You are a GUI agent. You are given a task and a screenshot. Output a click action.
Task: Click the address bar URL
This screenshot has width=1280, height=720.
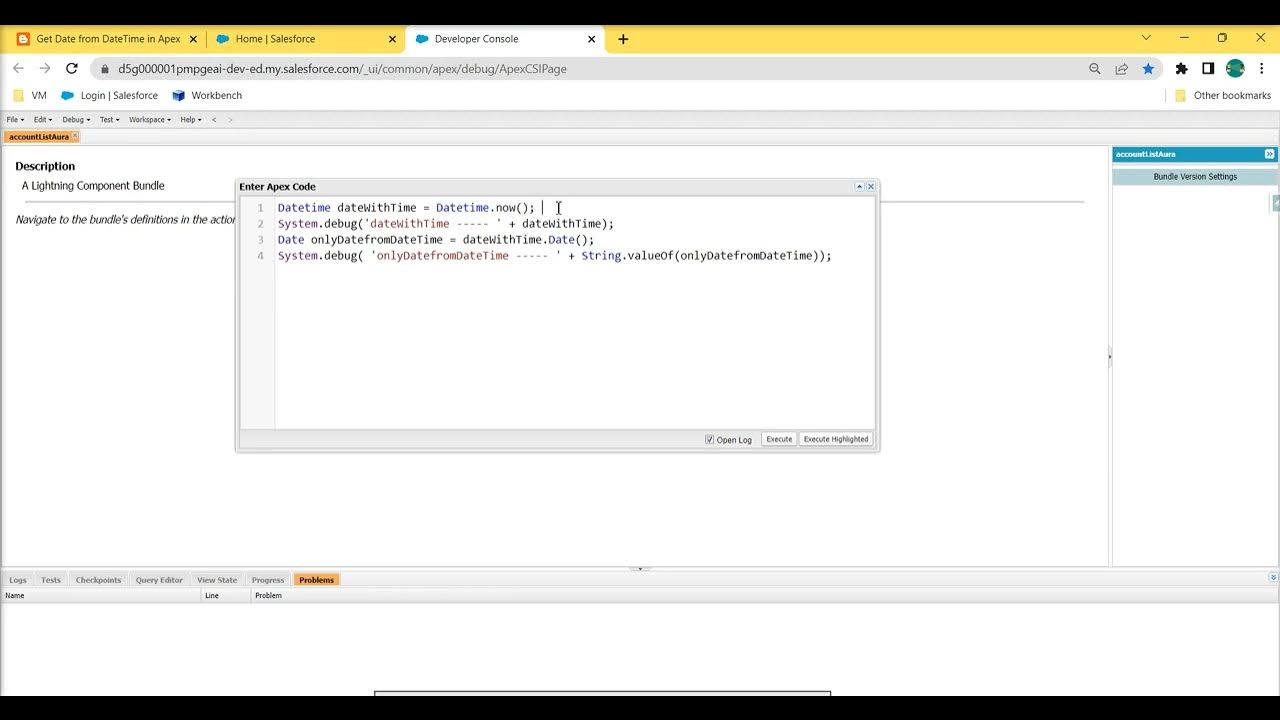click(x=342, y=69)
